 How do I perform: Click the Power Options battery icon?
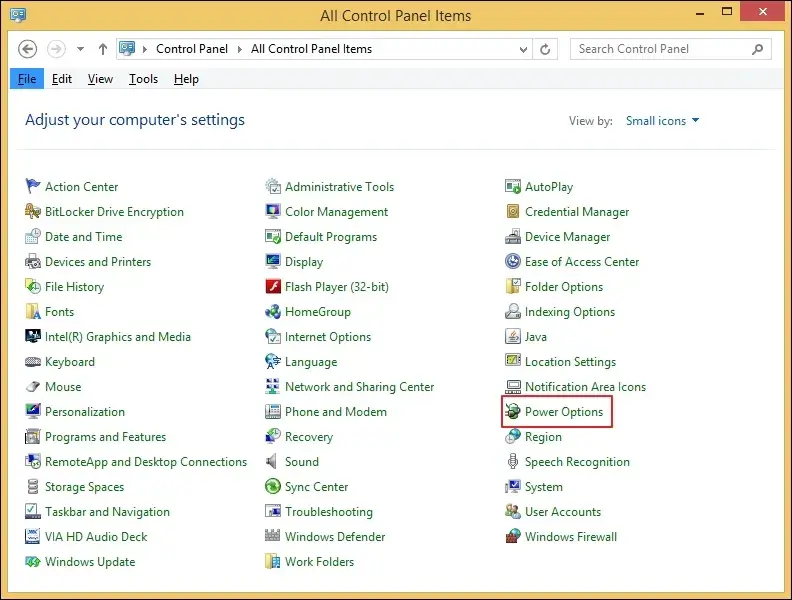513,411
